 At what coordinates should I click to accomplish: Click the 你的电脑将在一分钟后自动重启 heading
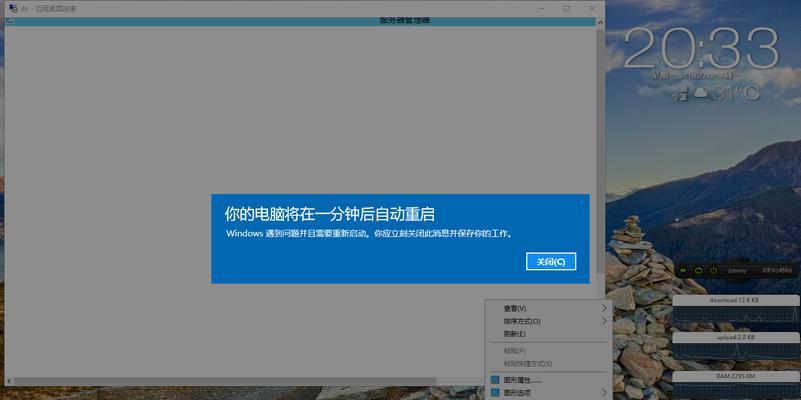tap(329, 214)
